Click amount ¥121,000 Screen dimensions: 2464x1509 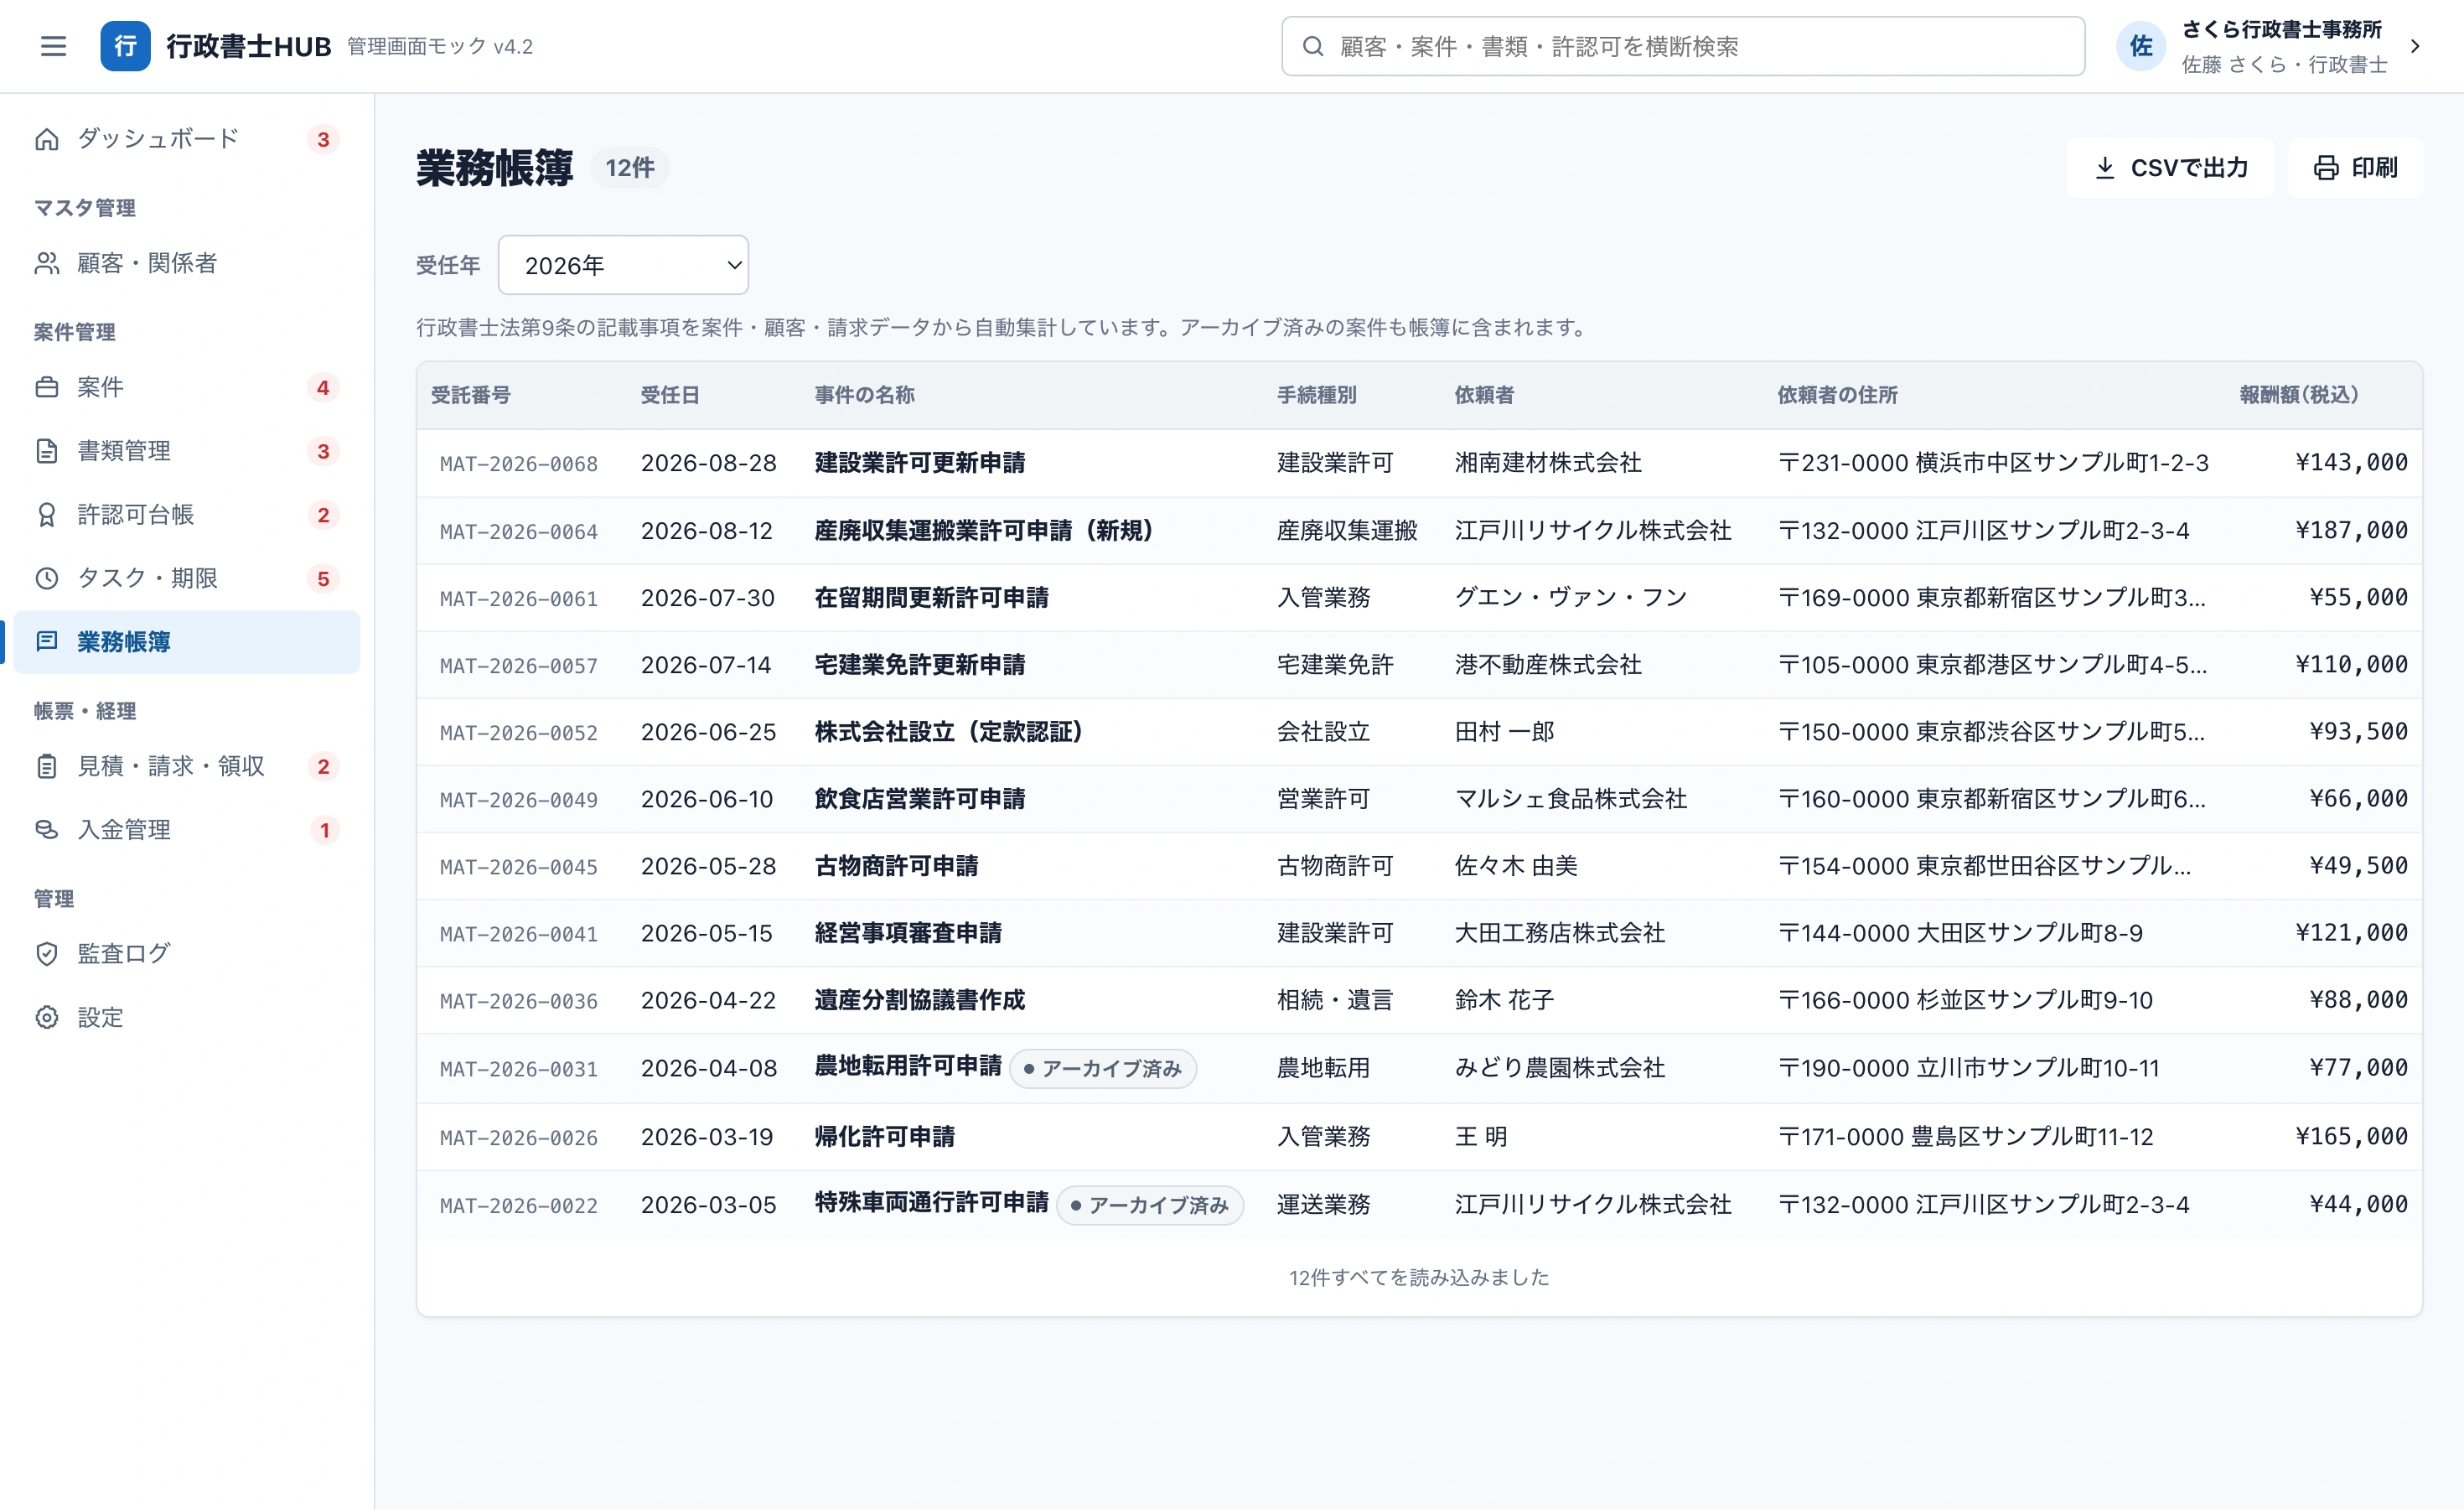(2351, 933)
